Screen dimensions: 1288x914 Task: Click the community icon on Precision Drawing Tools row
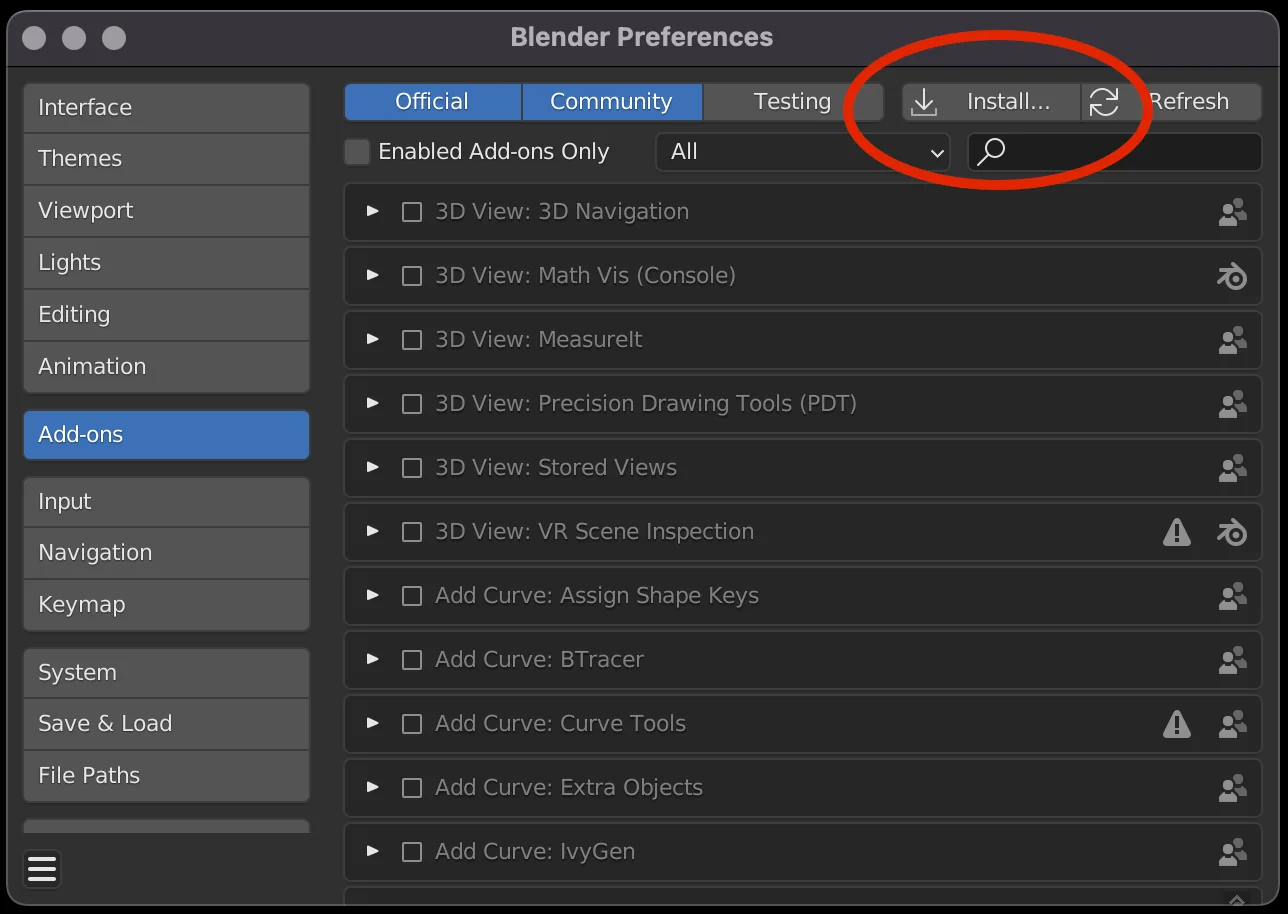[x=1232, y=404]
